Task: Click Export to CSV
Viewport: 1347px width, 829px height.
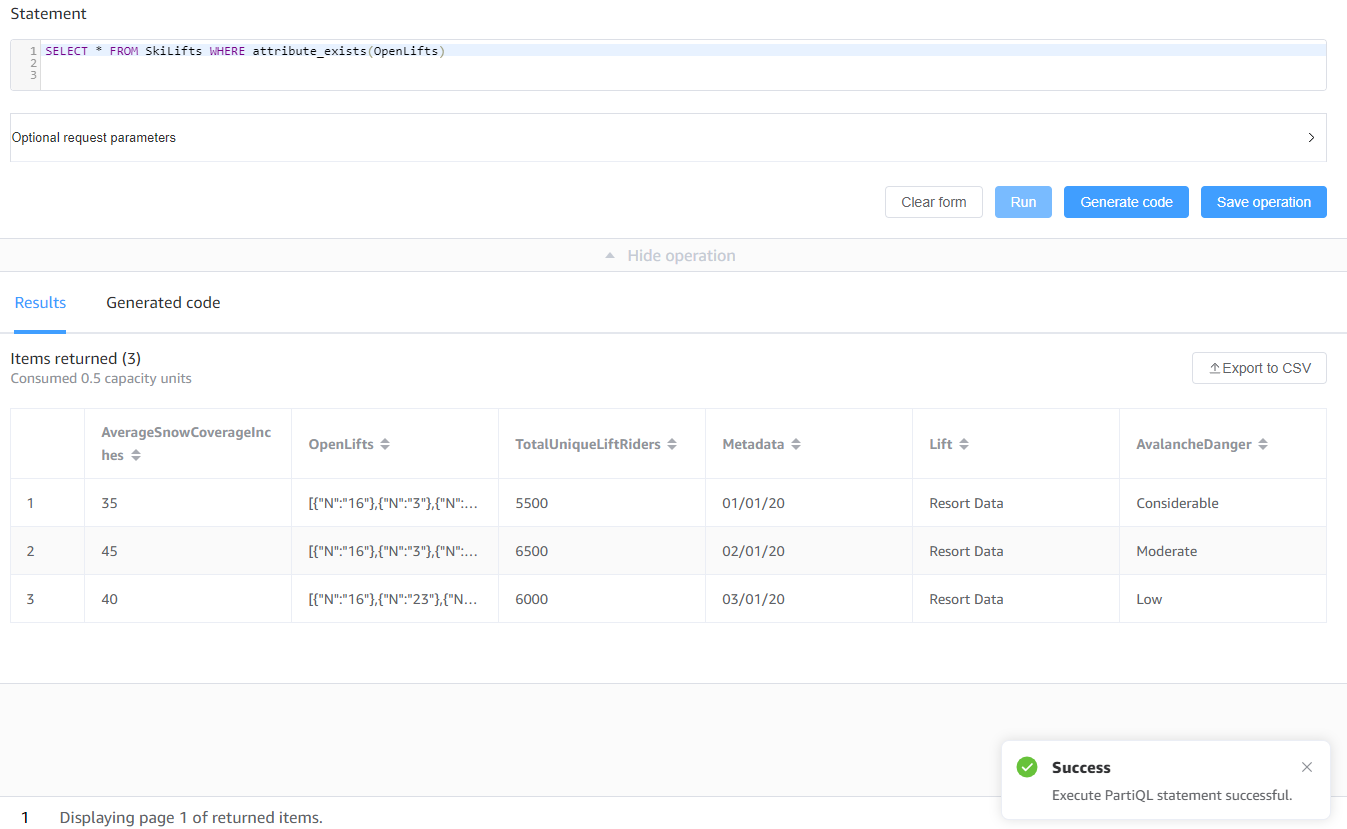Action: [x=1259, y=368]
